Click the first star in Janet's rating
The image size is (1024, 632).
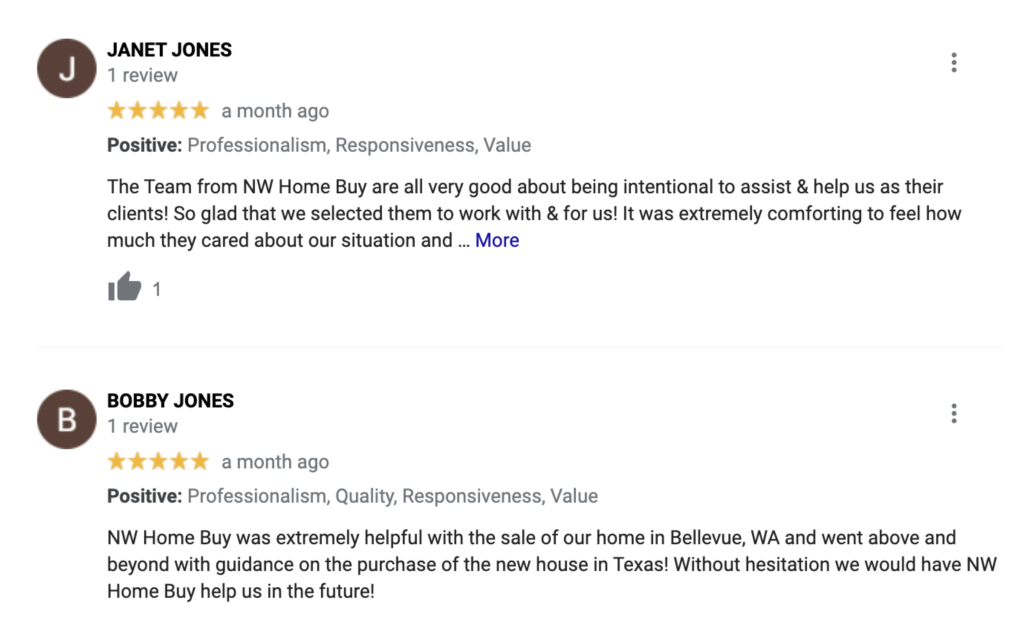click(117, 110)
